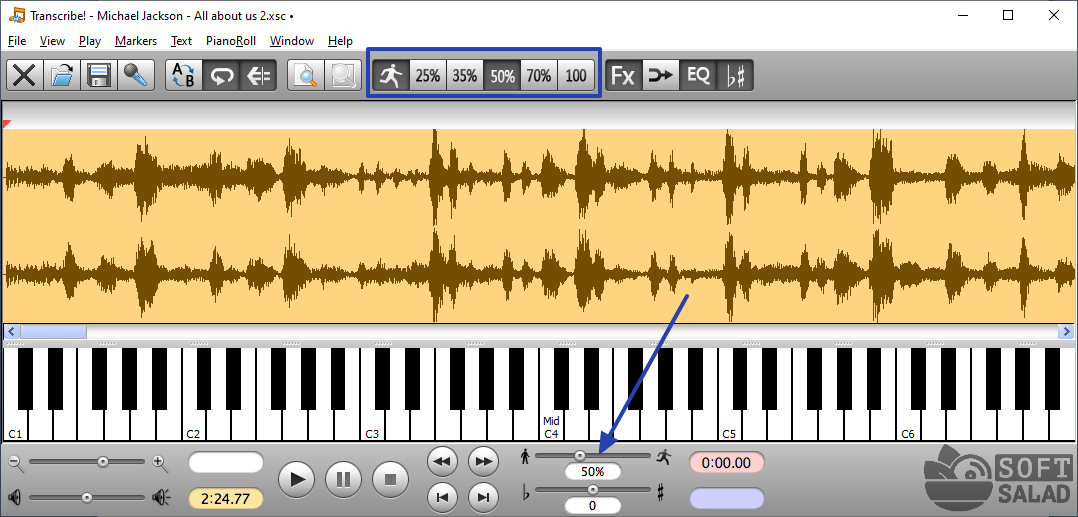
Task: Open a file with the folder icon
Action: [62, 75]
